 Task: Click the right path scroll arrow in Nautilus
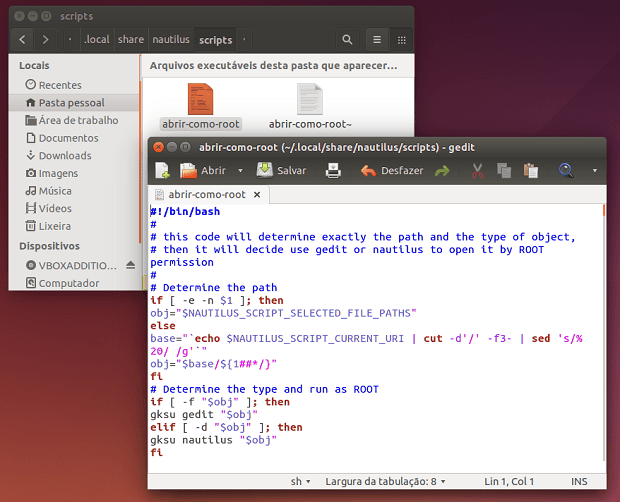tap(244, 40)
